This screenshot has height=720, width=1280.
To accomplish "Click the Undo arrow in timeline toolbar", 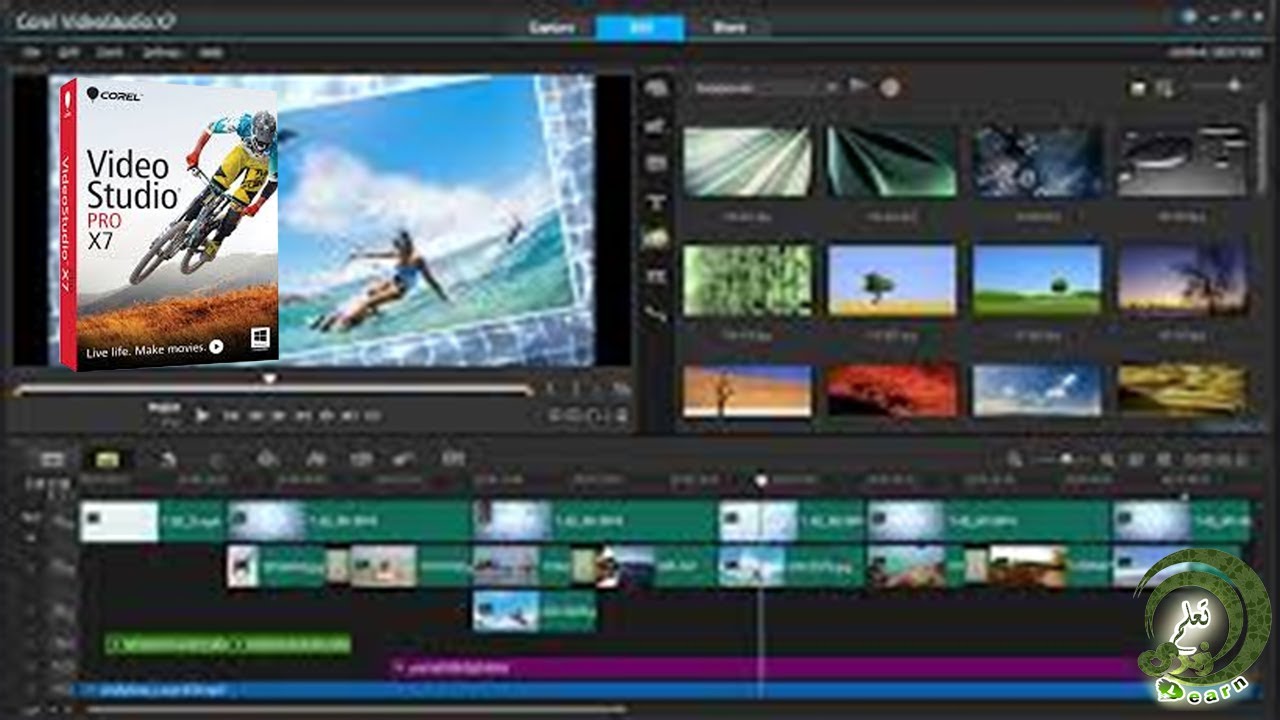I will 169,459.
